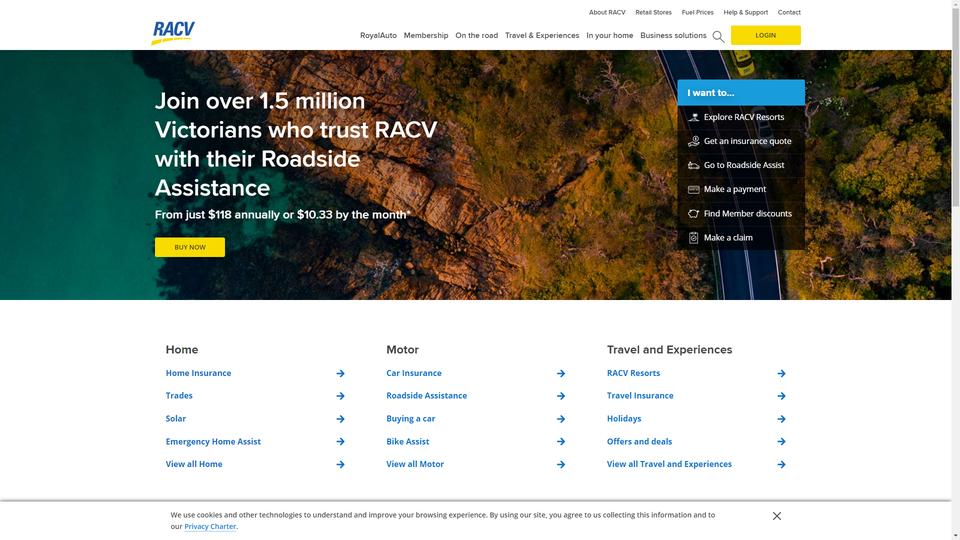This screenshot has width=960, height=540.
Task: Click the I want to... panel header
Action: click(741, 92)
